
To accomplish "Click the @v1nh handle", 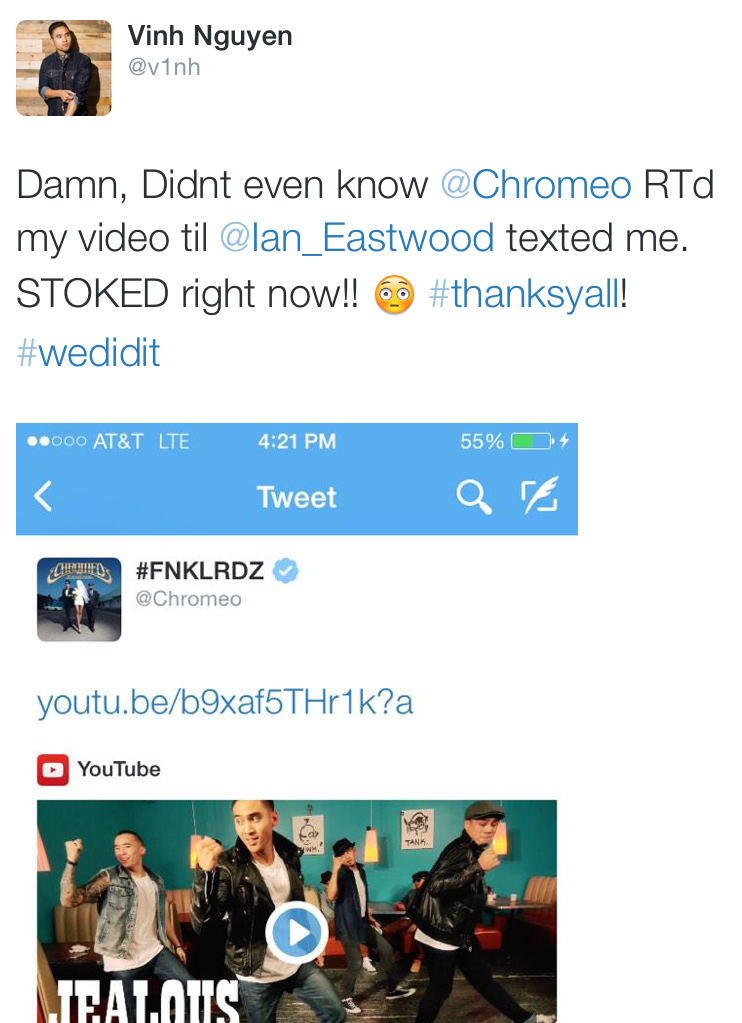I will tap(164, 67).
